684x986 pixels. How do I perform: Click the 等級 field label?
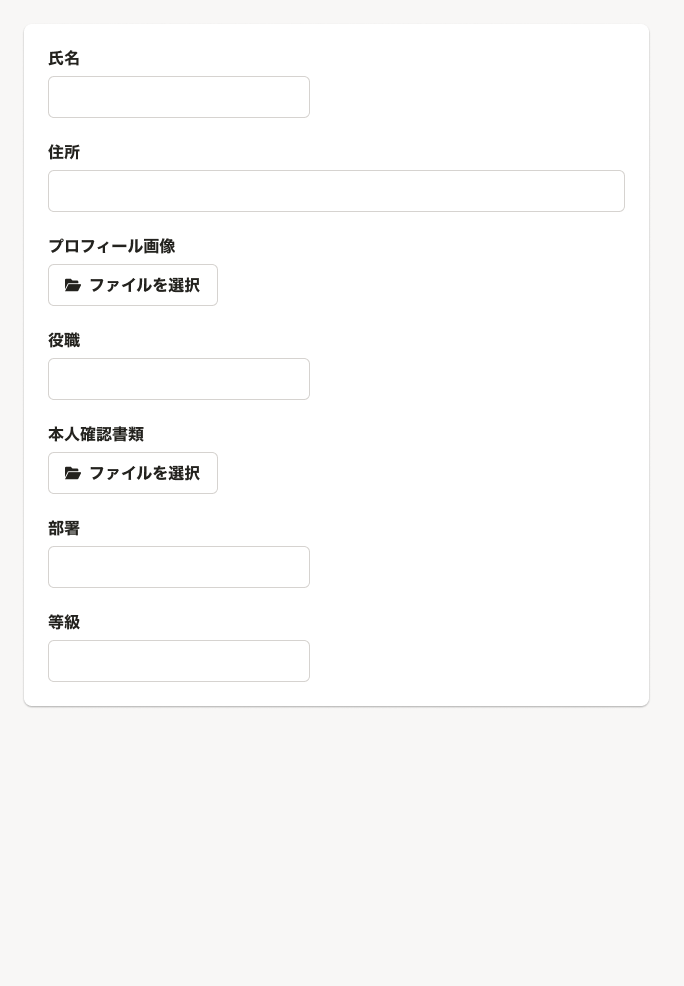64,623
